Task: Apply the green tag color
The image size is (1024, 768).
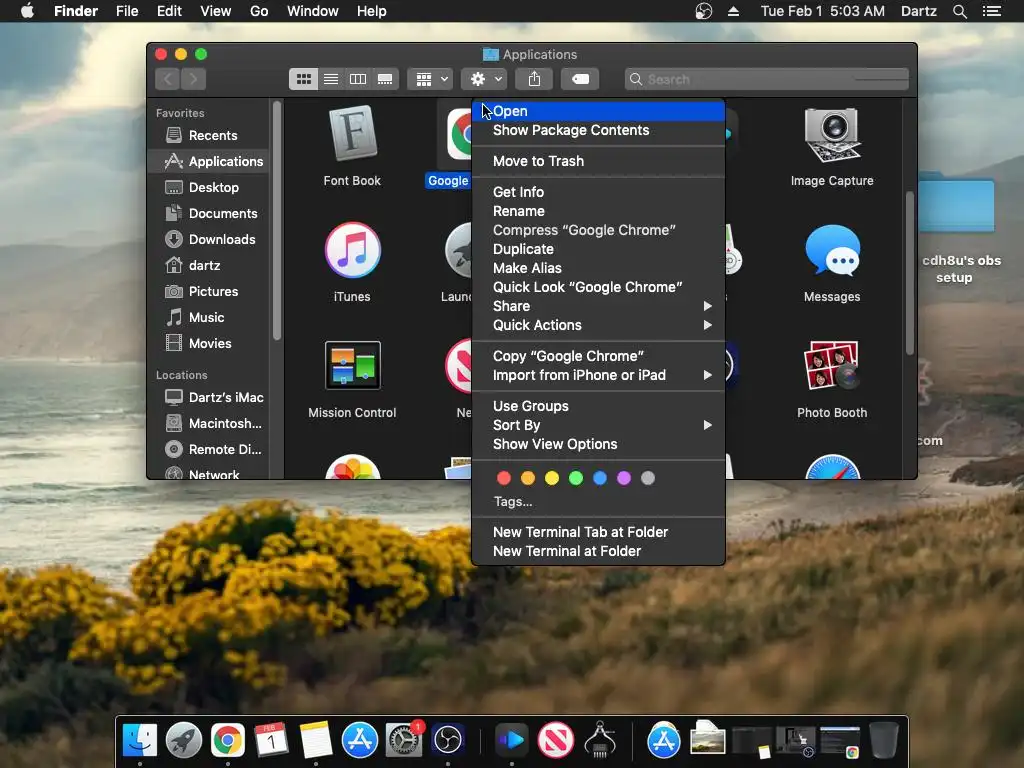Action: pyautogui.click(x=576, y=478)
